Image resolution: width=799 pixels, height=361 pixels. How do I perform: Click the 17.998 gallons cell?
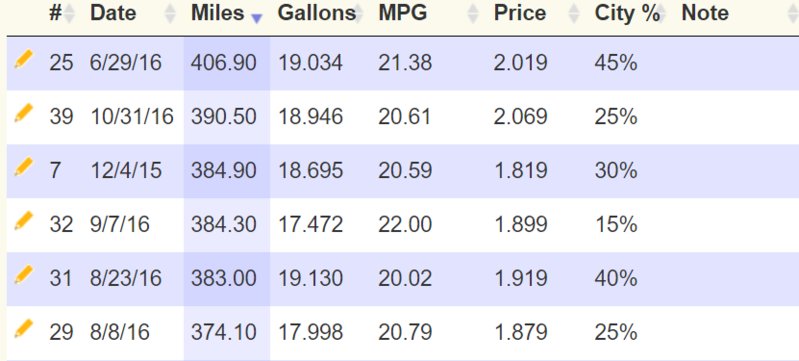[310, 333]
